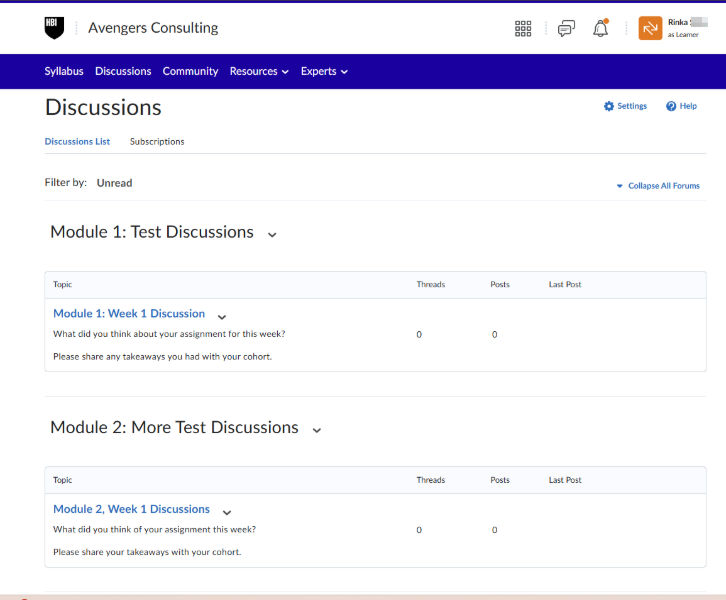Click the 'Filter by:' label
Viewport: 726px width, 600px height.
coord(66,182)
